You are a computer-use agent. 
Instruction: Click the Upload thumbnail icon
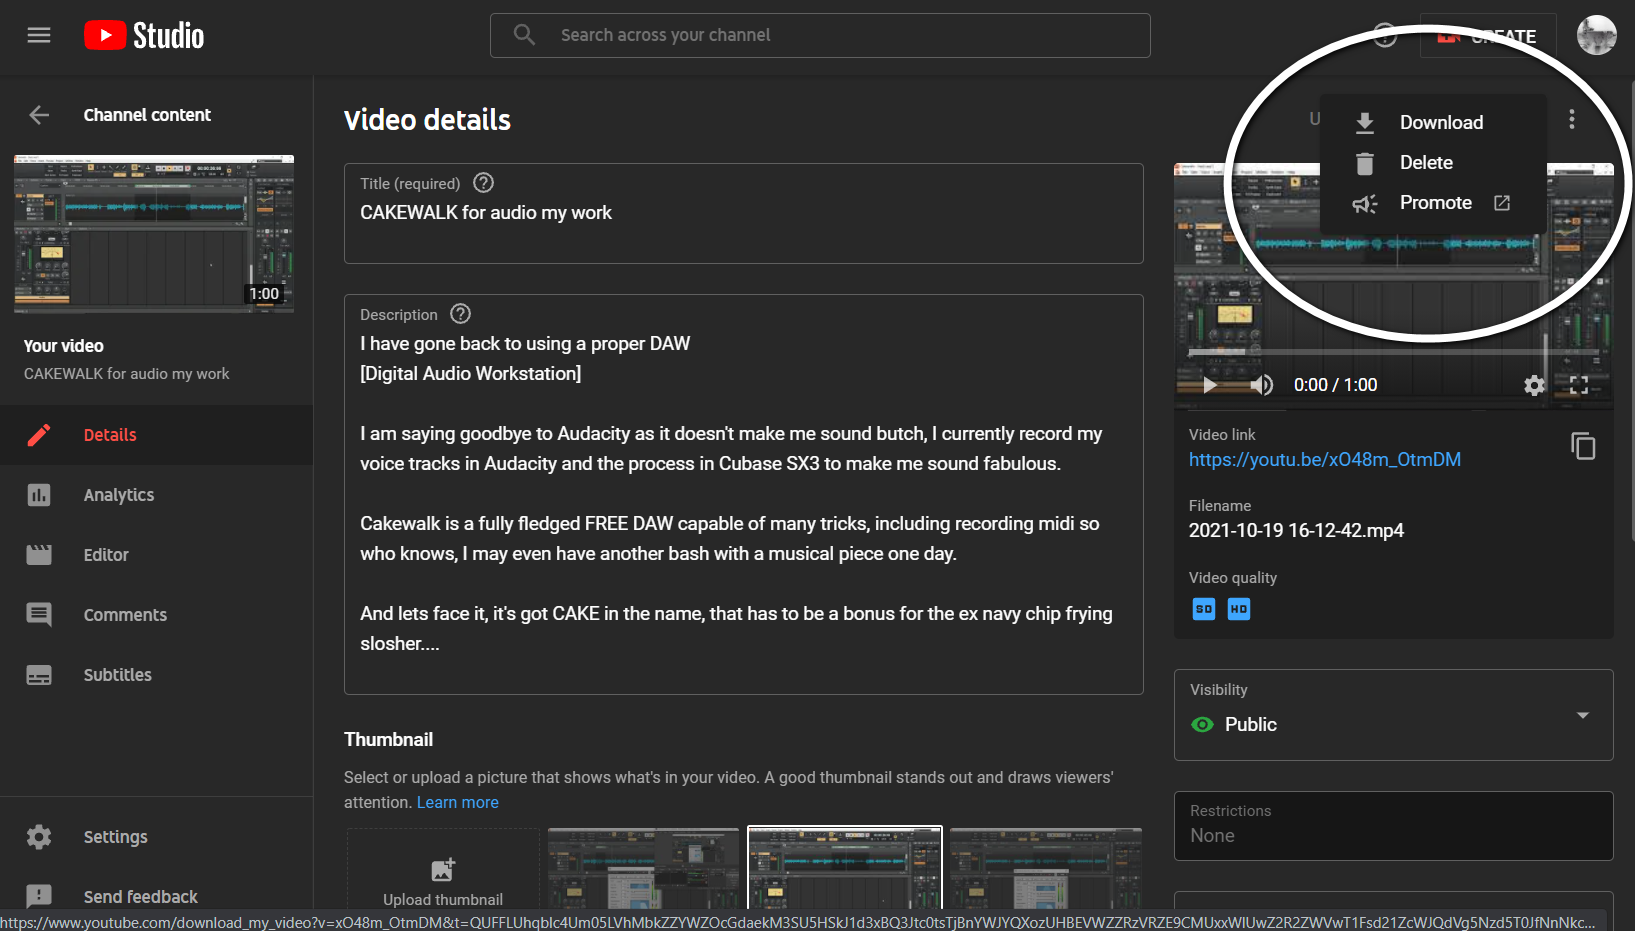coord(443,870)
